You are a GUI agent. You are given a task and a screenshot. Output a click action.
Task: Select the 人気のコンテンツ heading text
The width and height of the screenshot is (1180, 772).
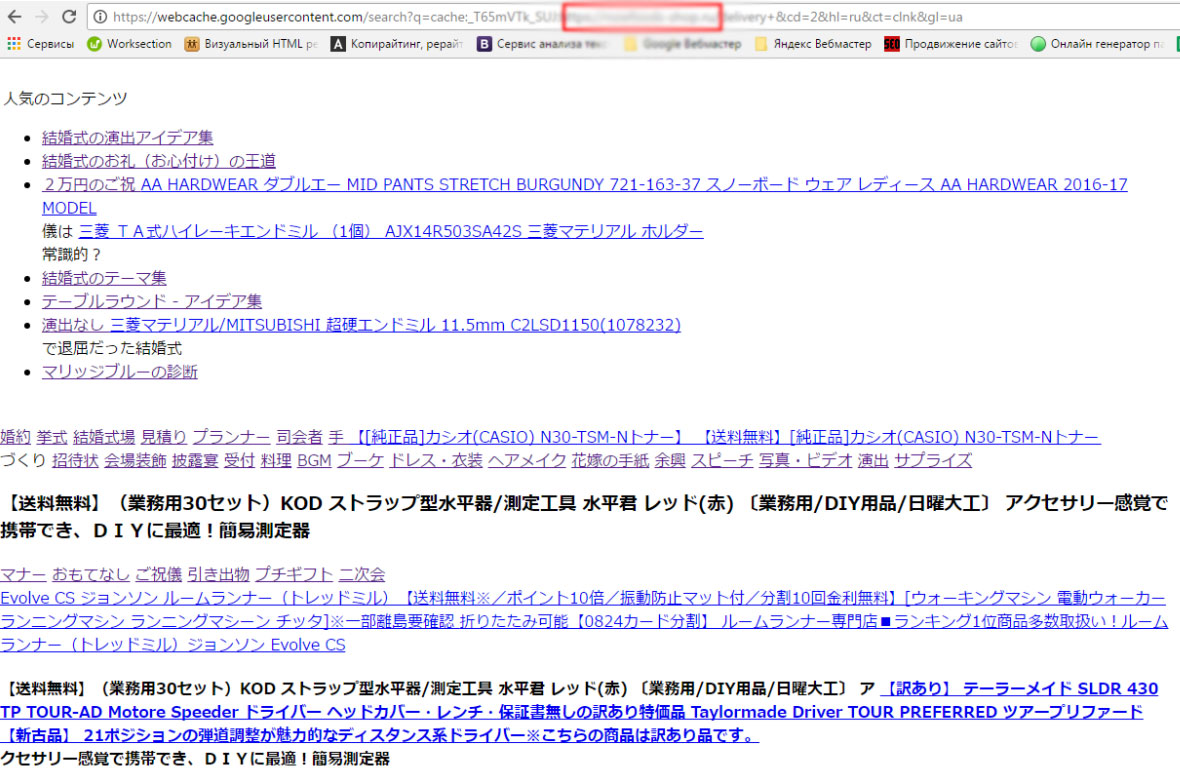pyautogui.click(x=65, y=99)
